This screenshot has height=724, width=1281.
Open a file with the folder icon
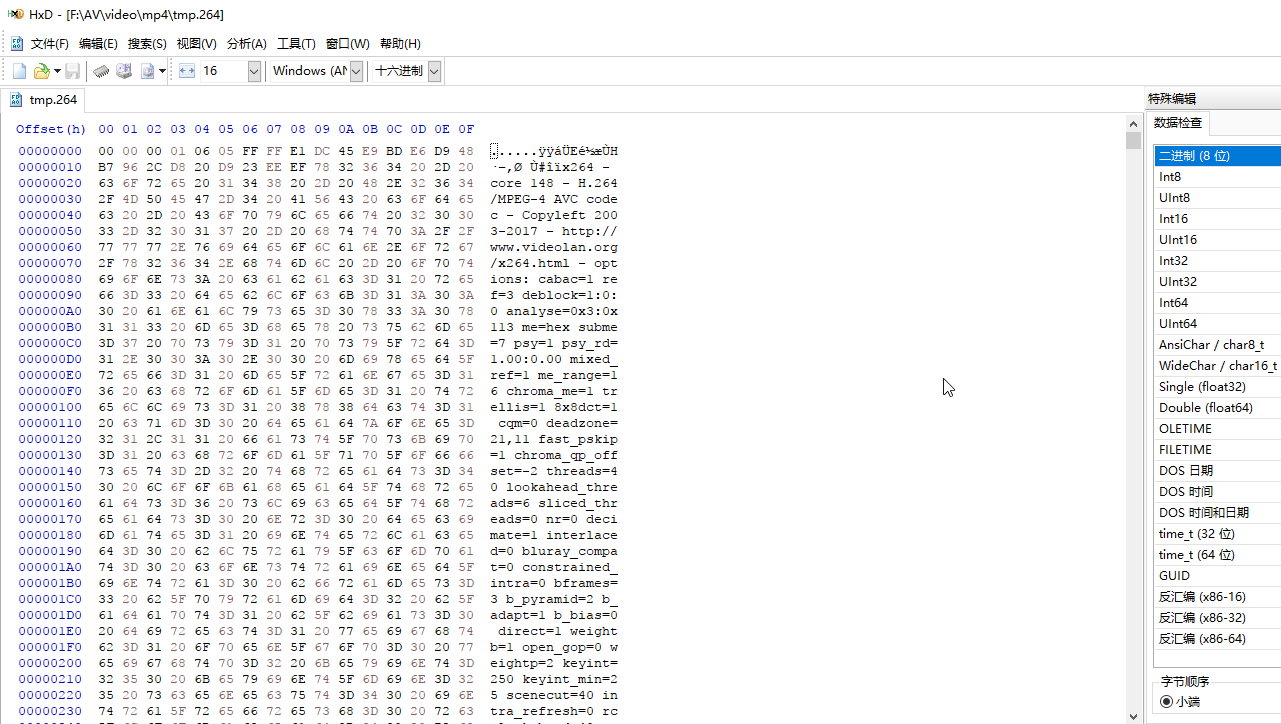pos(41,70)
